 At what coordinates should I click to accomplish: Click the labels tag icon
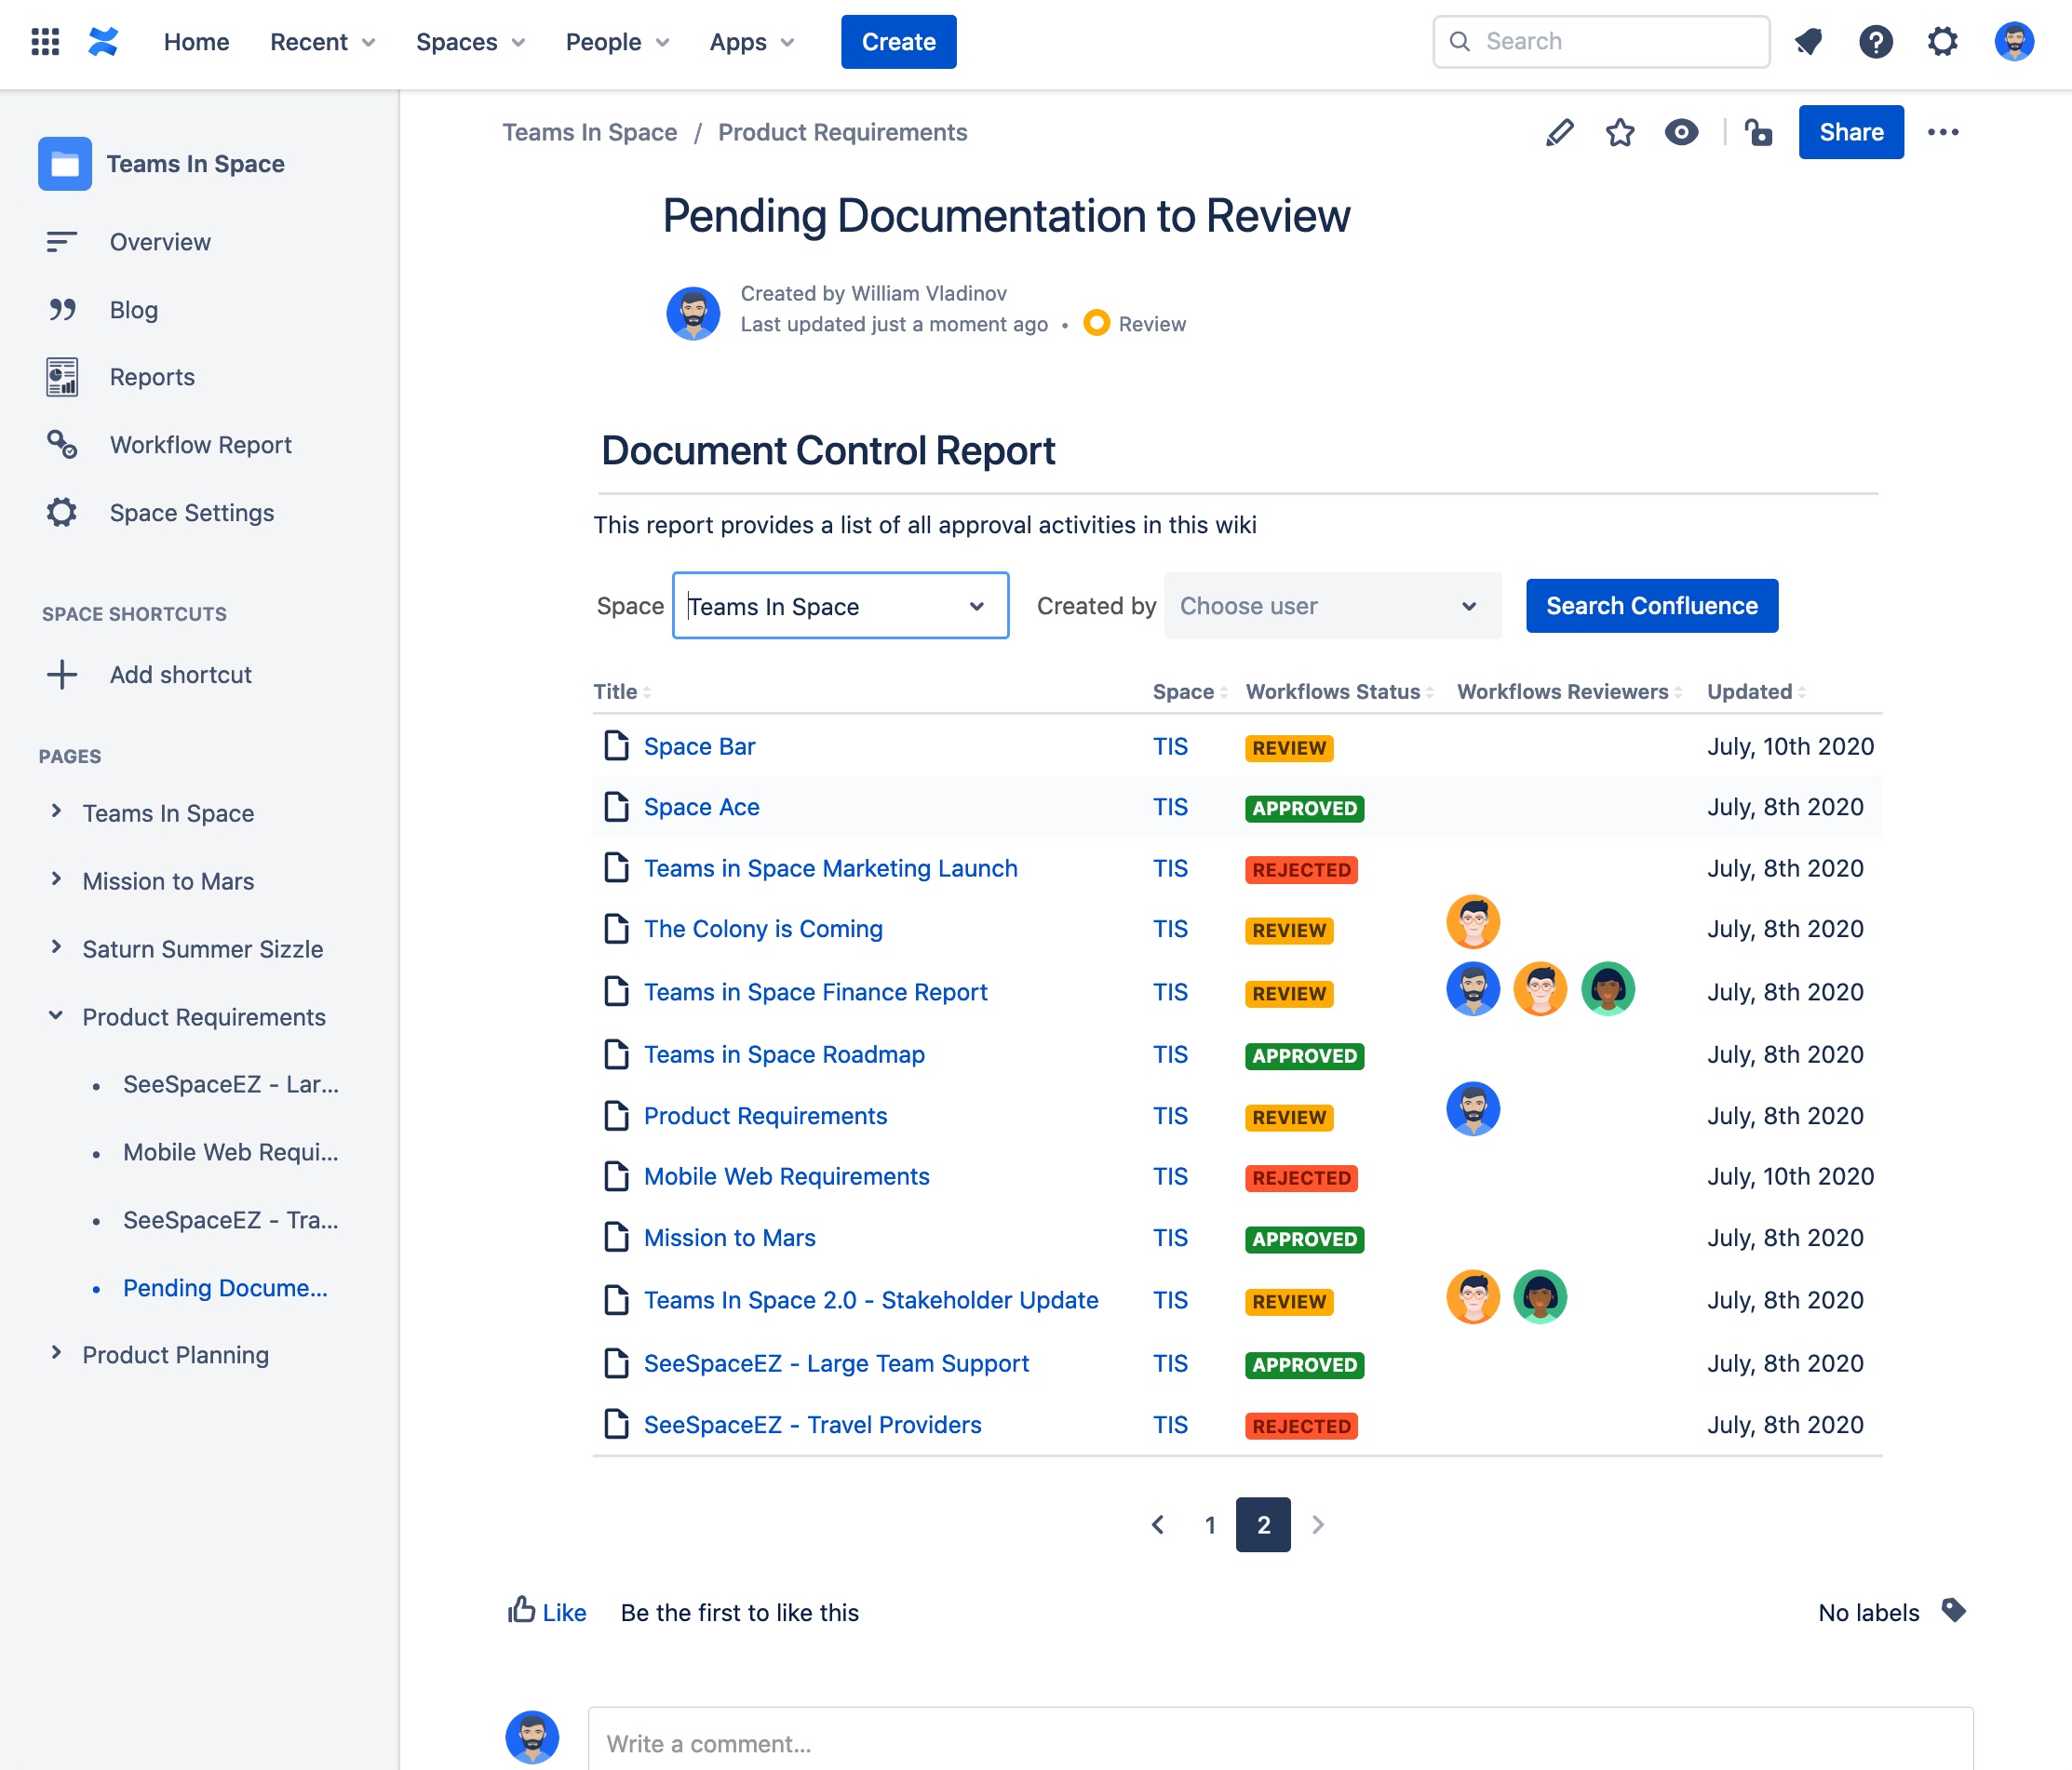point(1953,1610)
